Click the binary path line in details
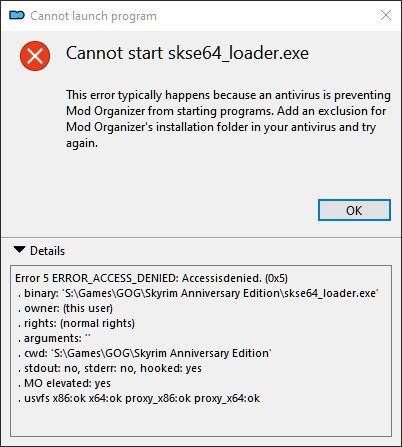The height and width of the screenshot is (447, 402). 198,293
